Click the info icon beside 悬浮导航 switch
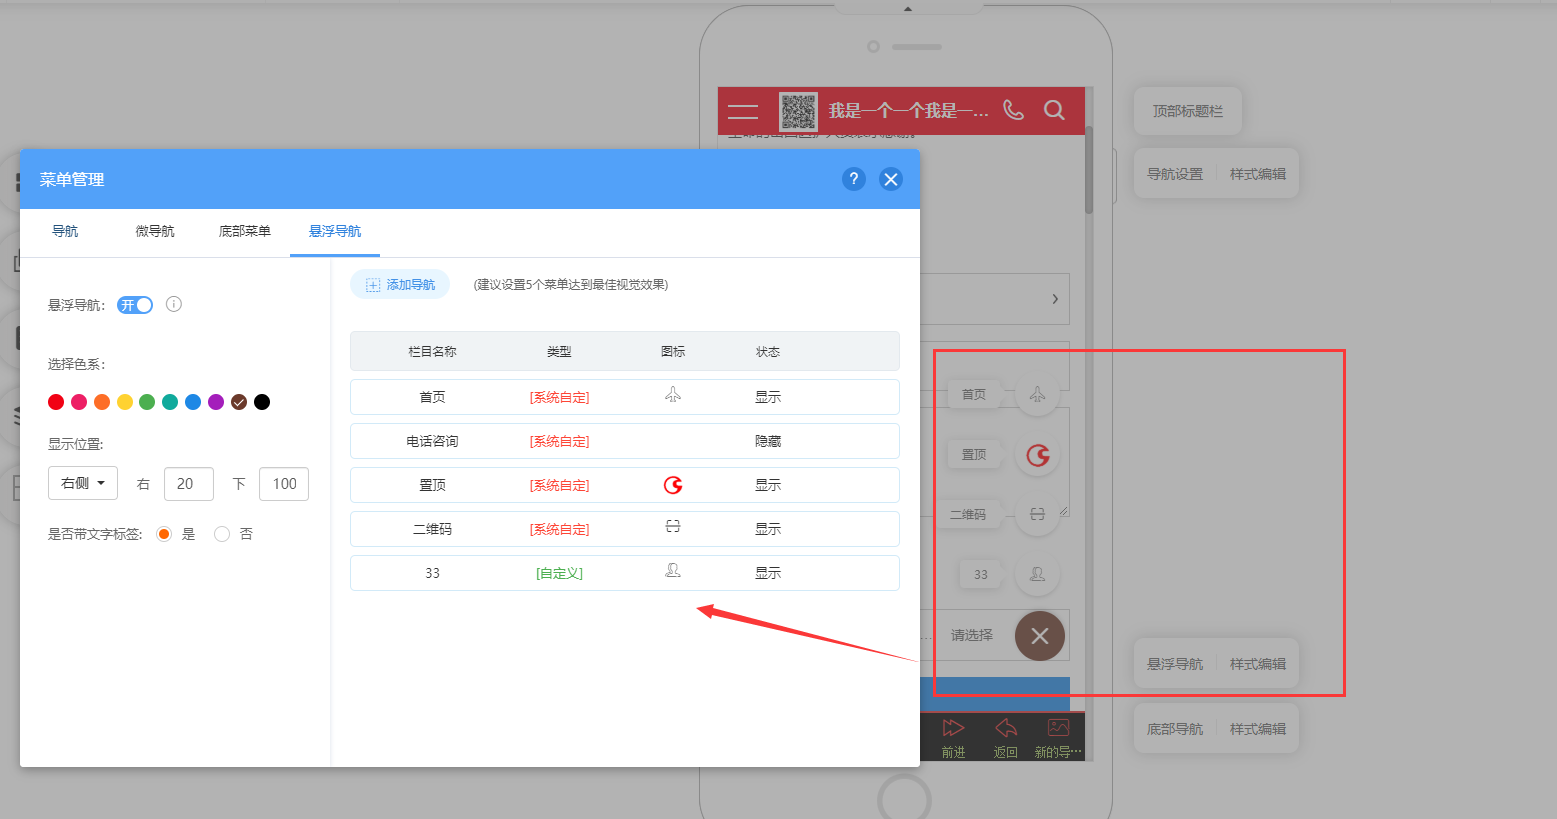This screenshot has height=819, width=1557. (x=174, y=304)
